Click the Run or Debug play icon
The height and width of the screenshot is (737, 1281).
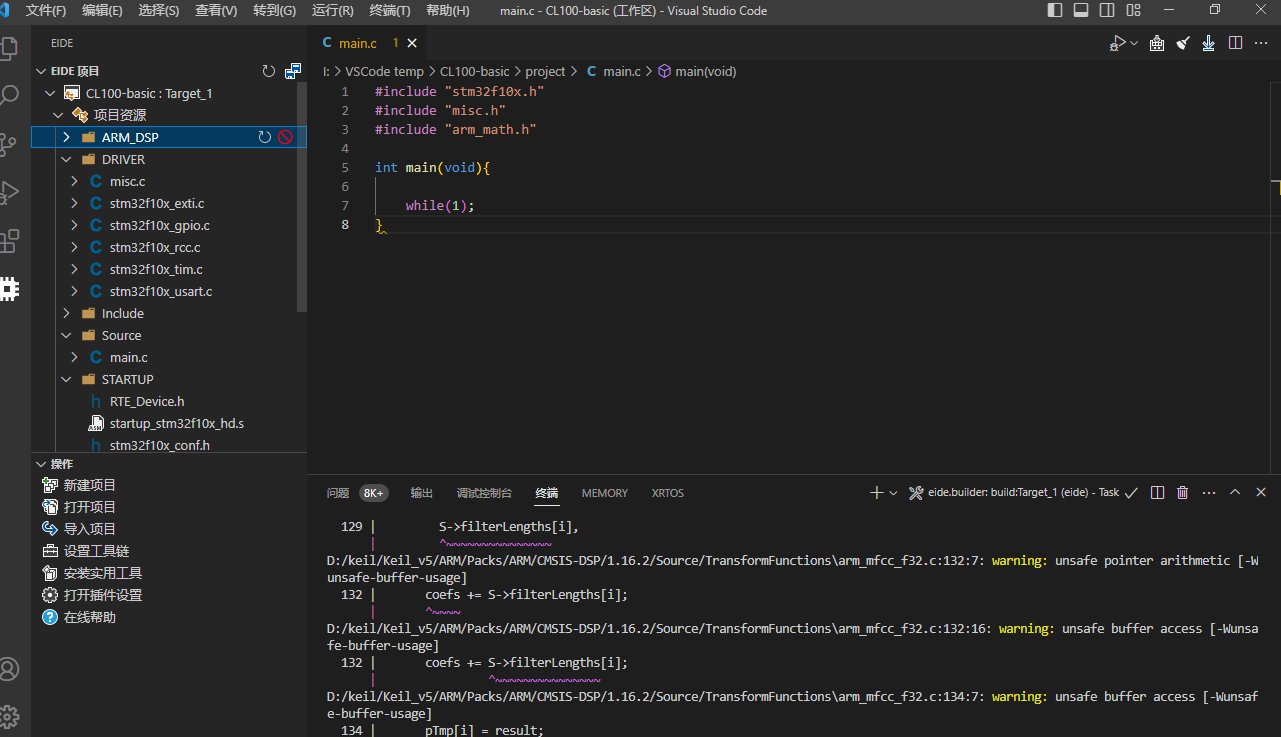(x=1118, y=43)
